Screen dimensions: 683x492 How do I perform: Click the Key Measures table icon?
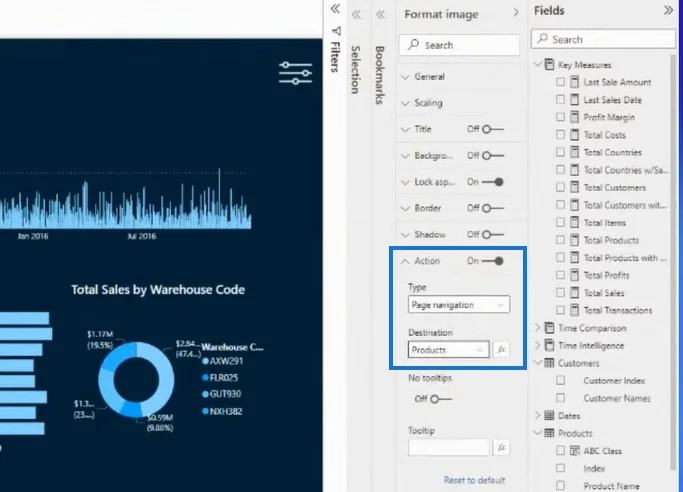coord(549,64)
